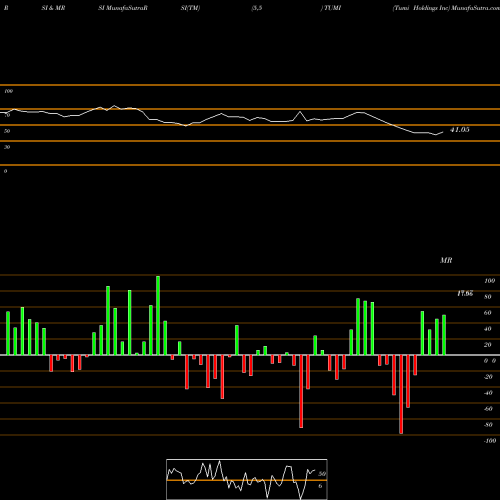
Task: Click the MR value label 17.65
Action: click(465, 293)
